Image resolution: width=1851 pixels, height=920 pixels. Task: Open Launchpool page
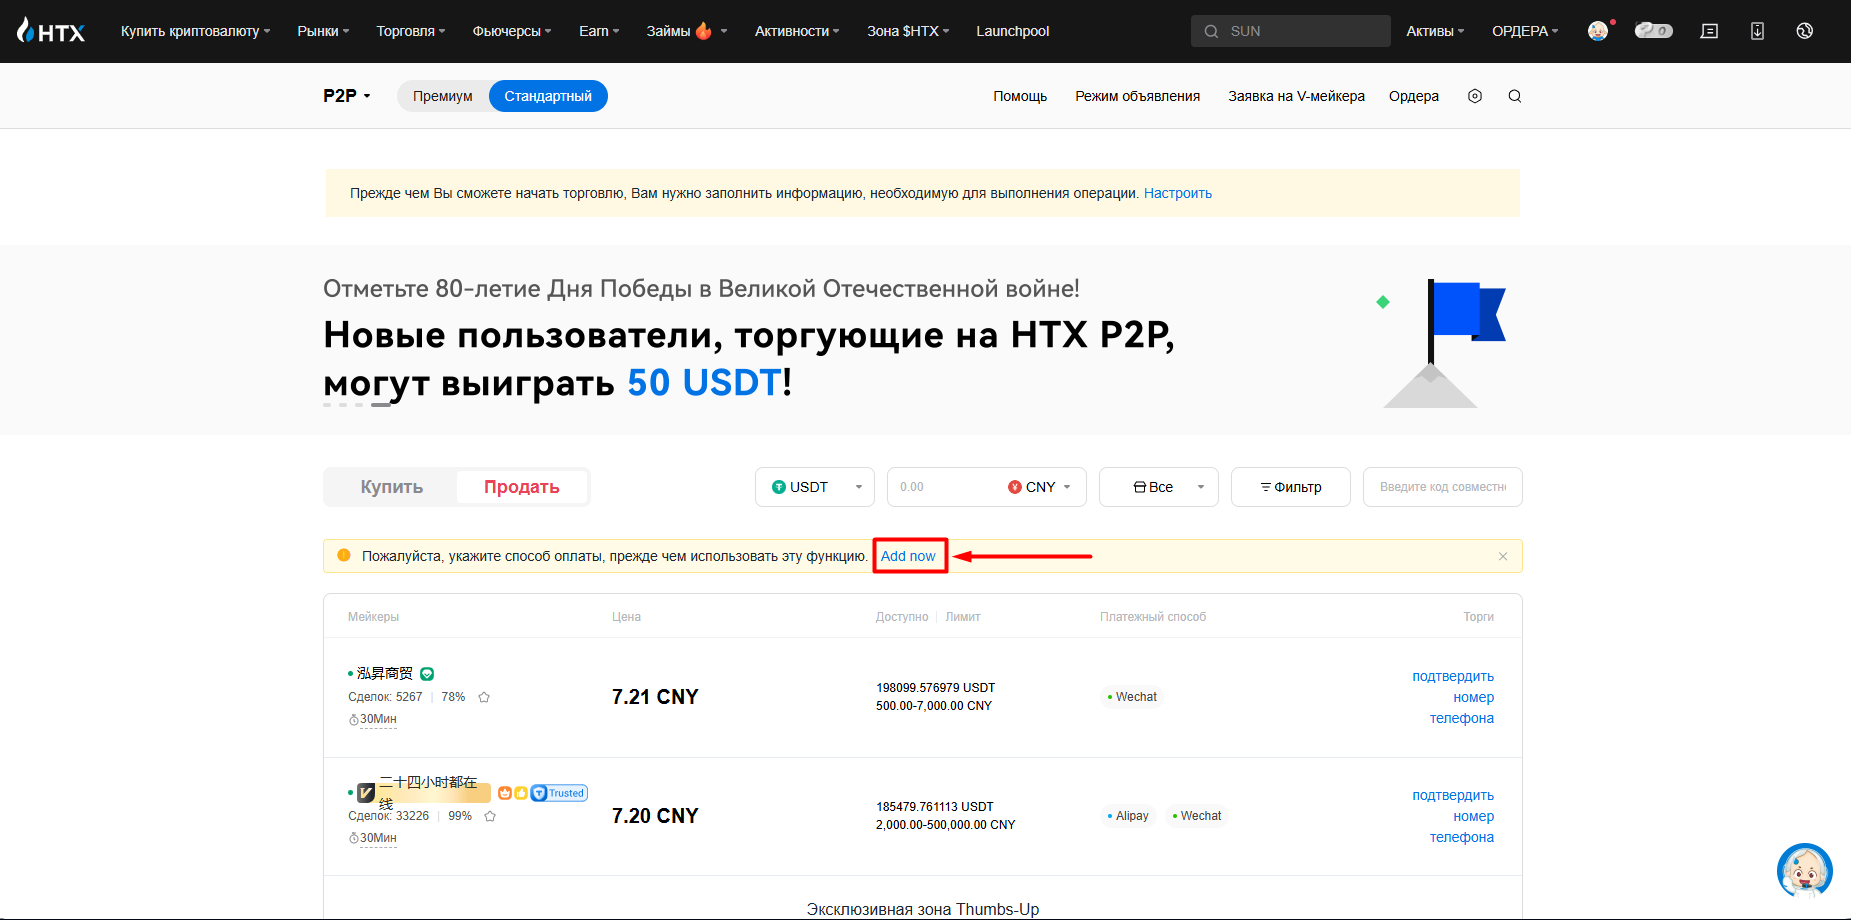click(x=1013, y=31)
